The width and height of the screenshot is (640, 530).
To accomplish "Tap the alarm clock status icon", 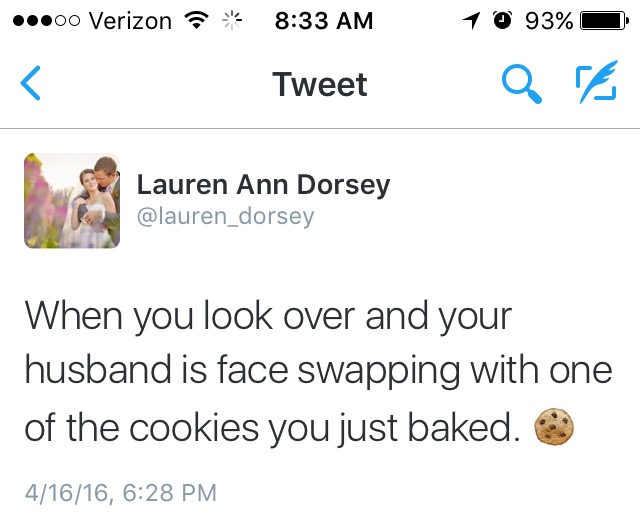I will click(x=502, y=20).
